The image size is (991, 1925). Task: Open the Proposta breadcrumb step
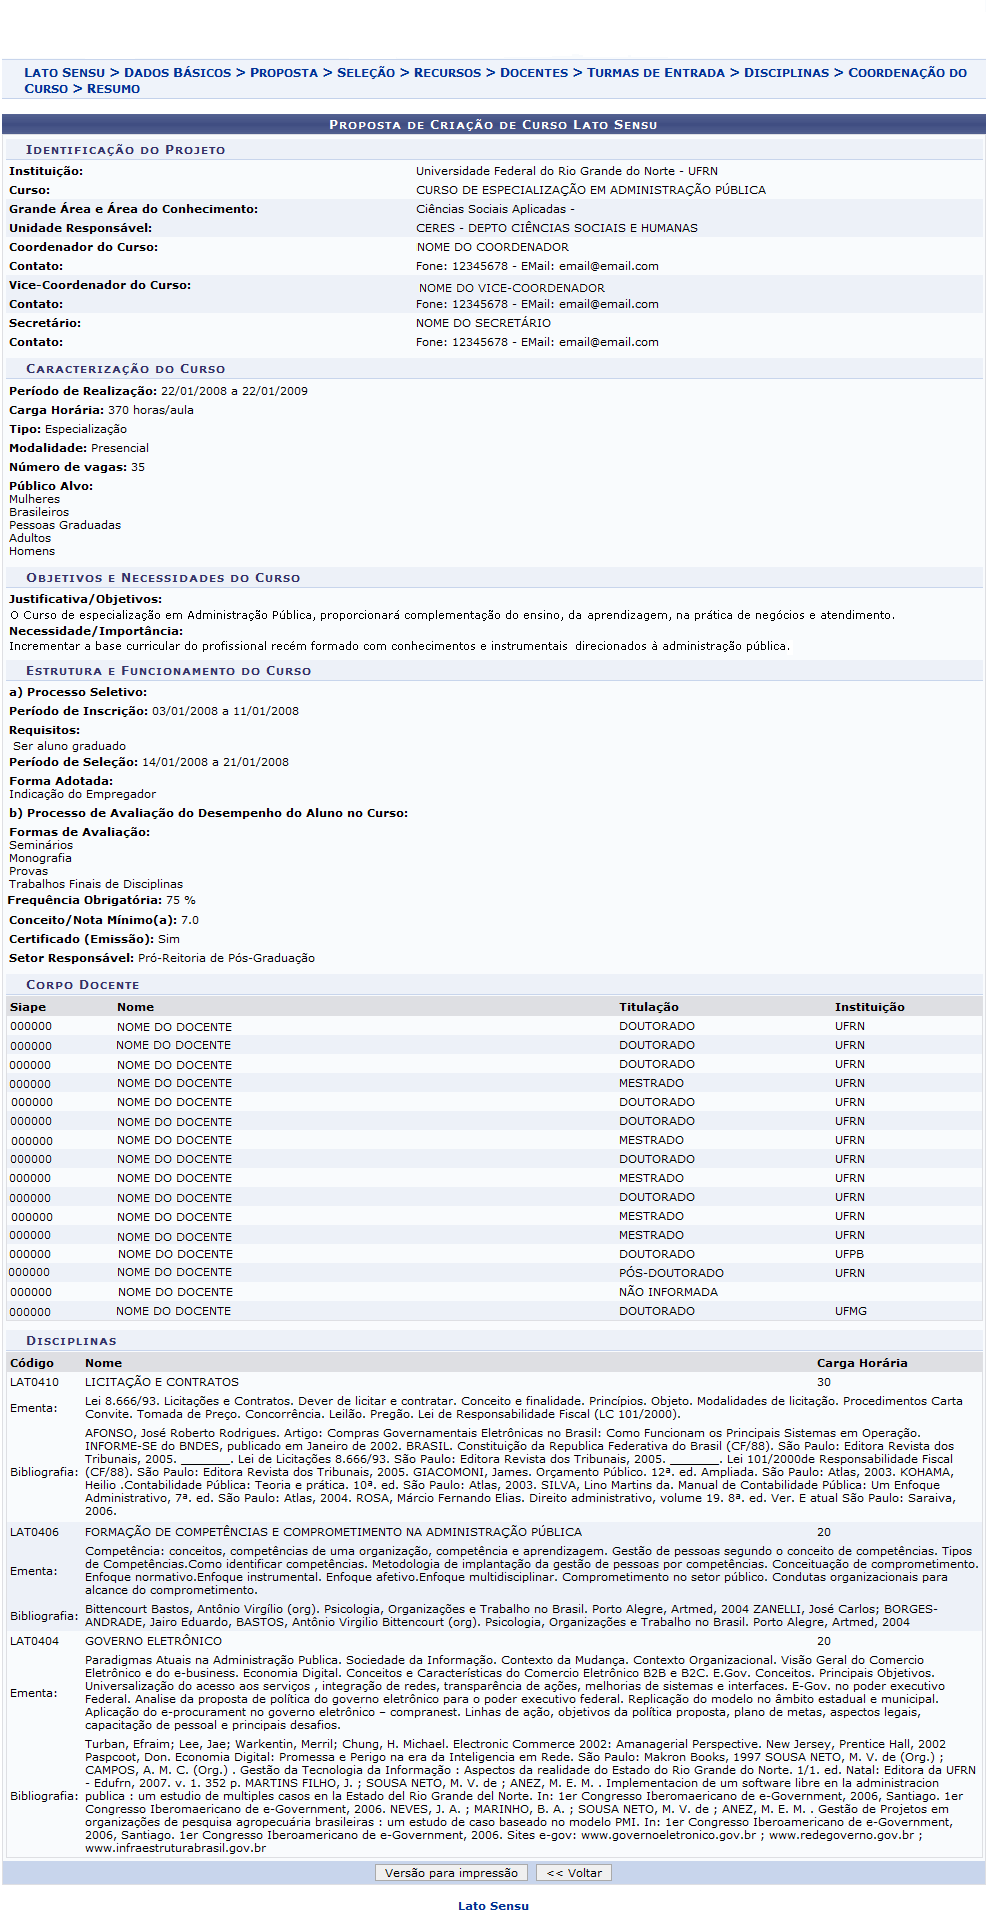(x=284, y=73)
